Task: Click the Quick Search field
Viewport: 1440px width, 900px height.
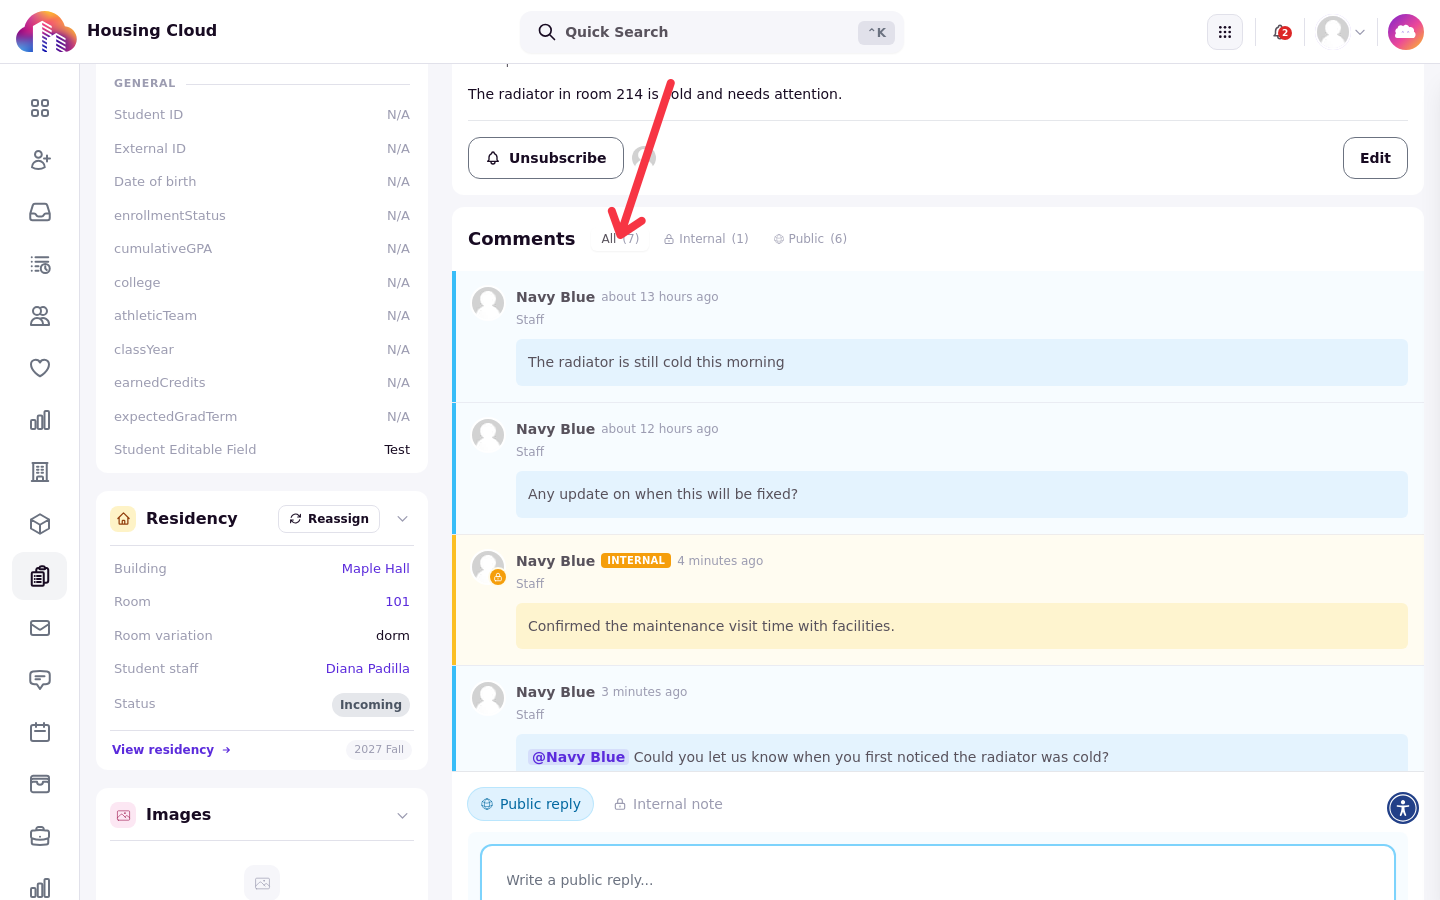Action: 712,32
